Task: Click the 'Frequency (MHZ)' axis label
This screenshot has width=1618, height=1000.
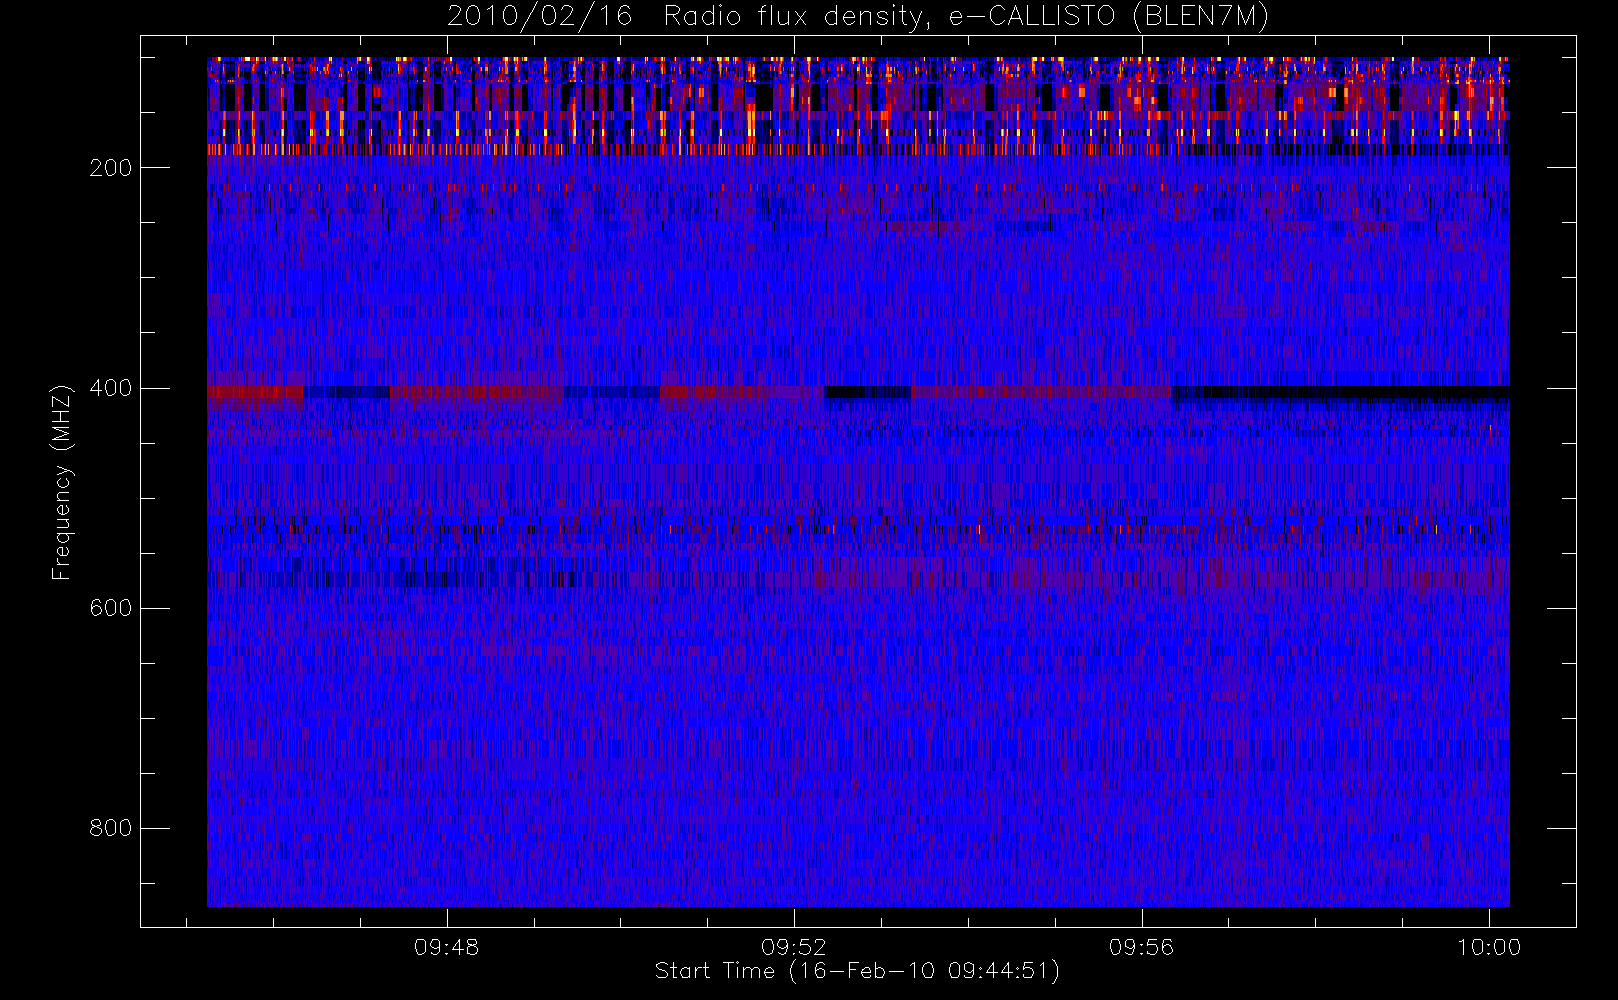Action: (62, 482)
